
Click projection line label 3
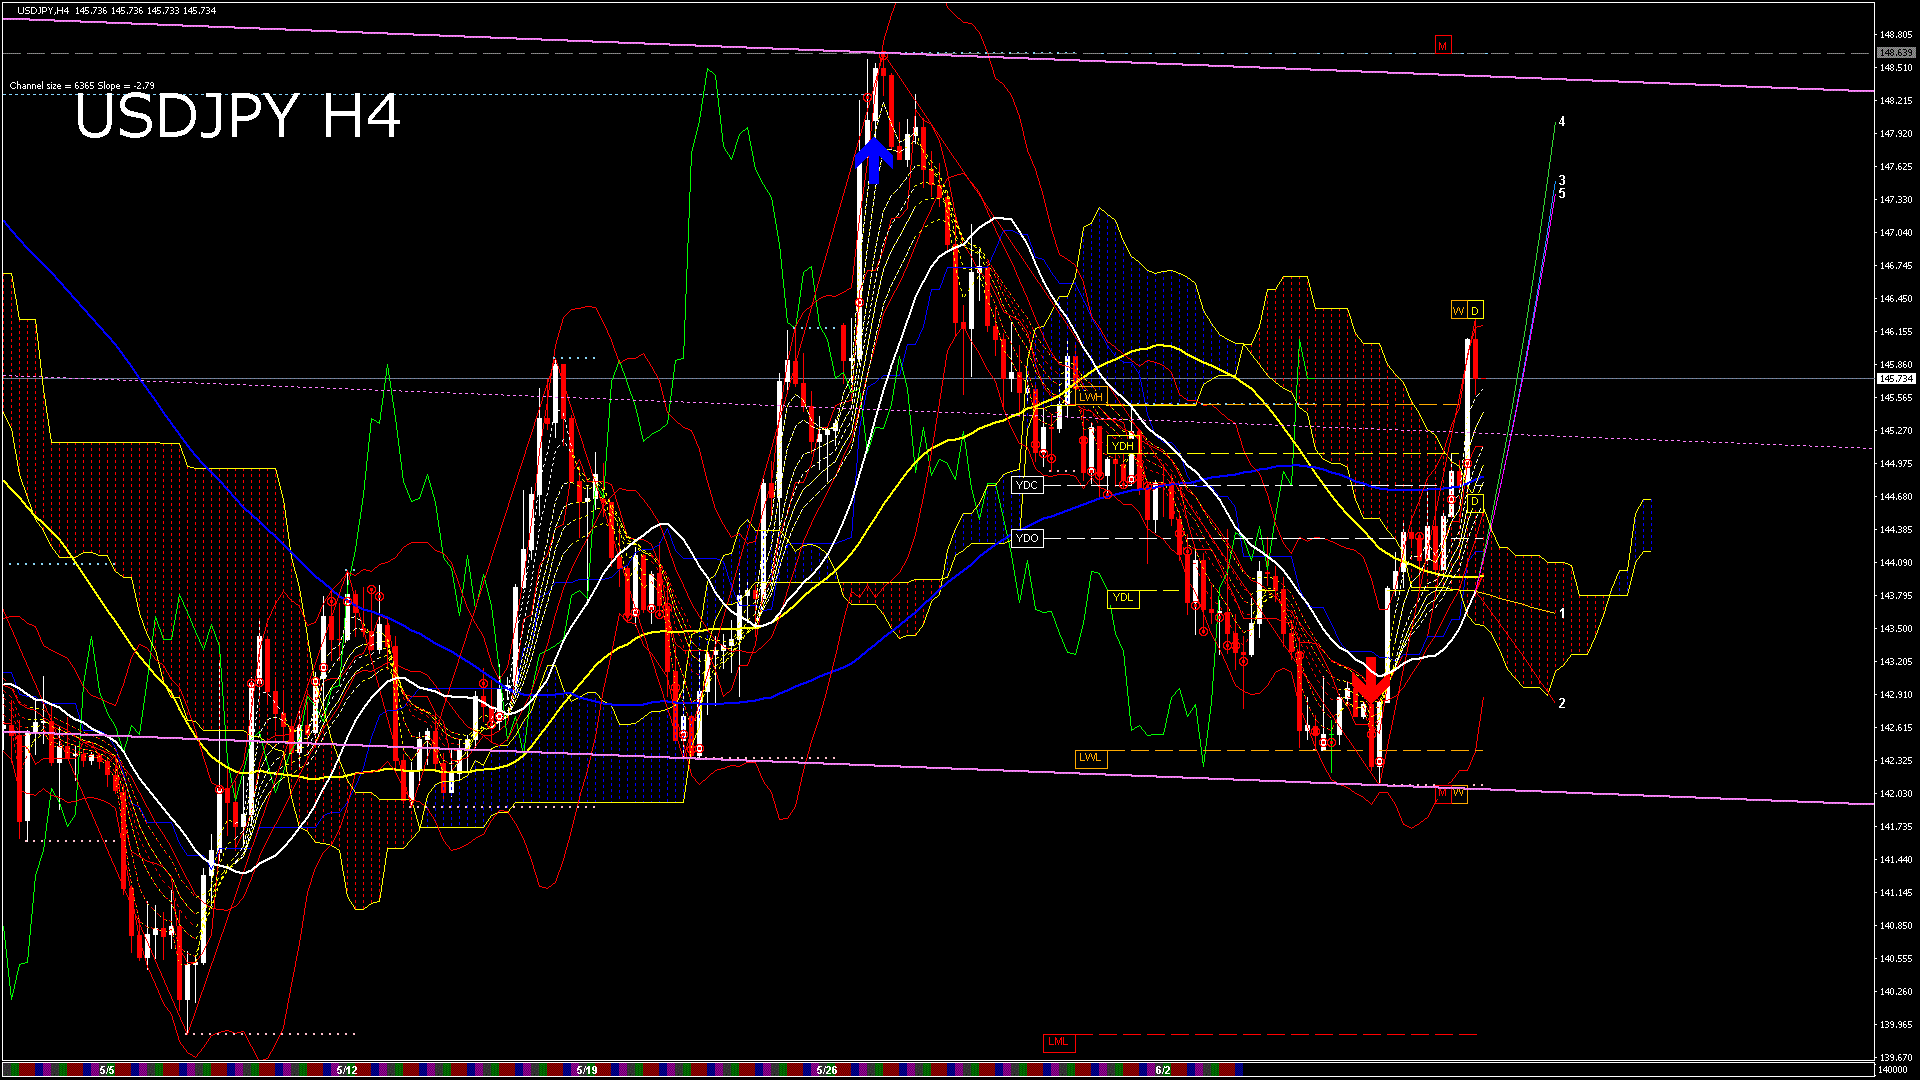click(1562, 181)
